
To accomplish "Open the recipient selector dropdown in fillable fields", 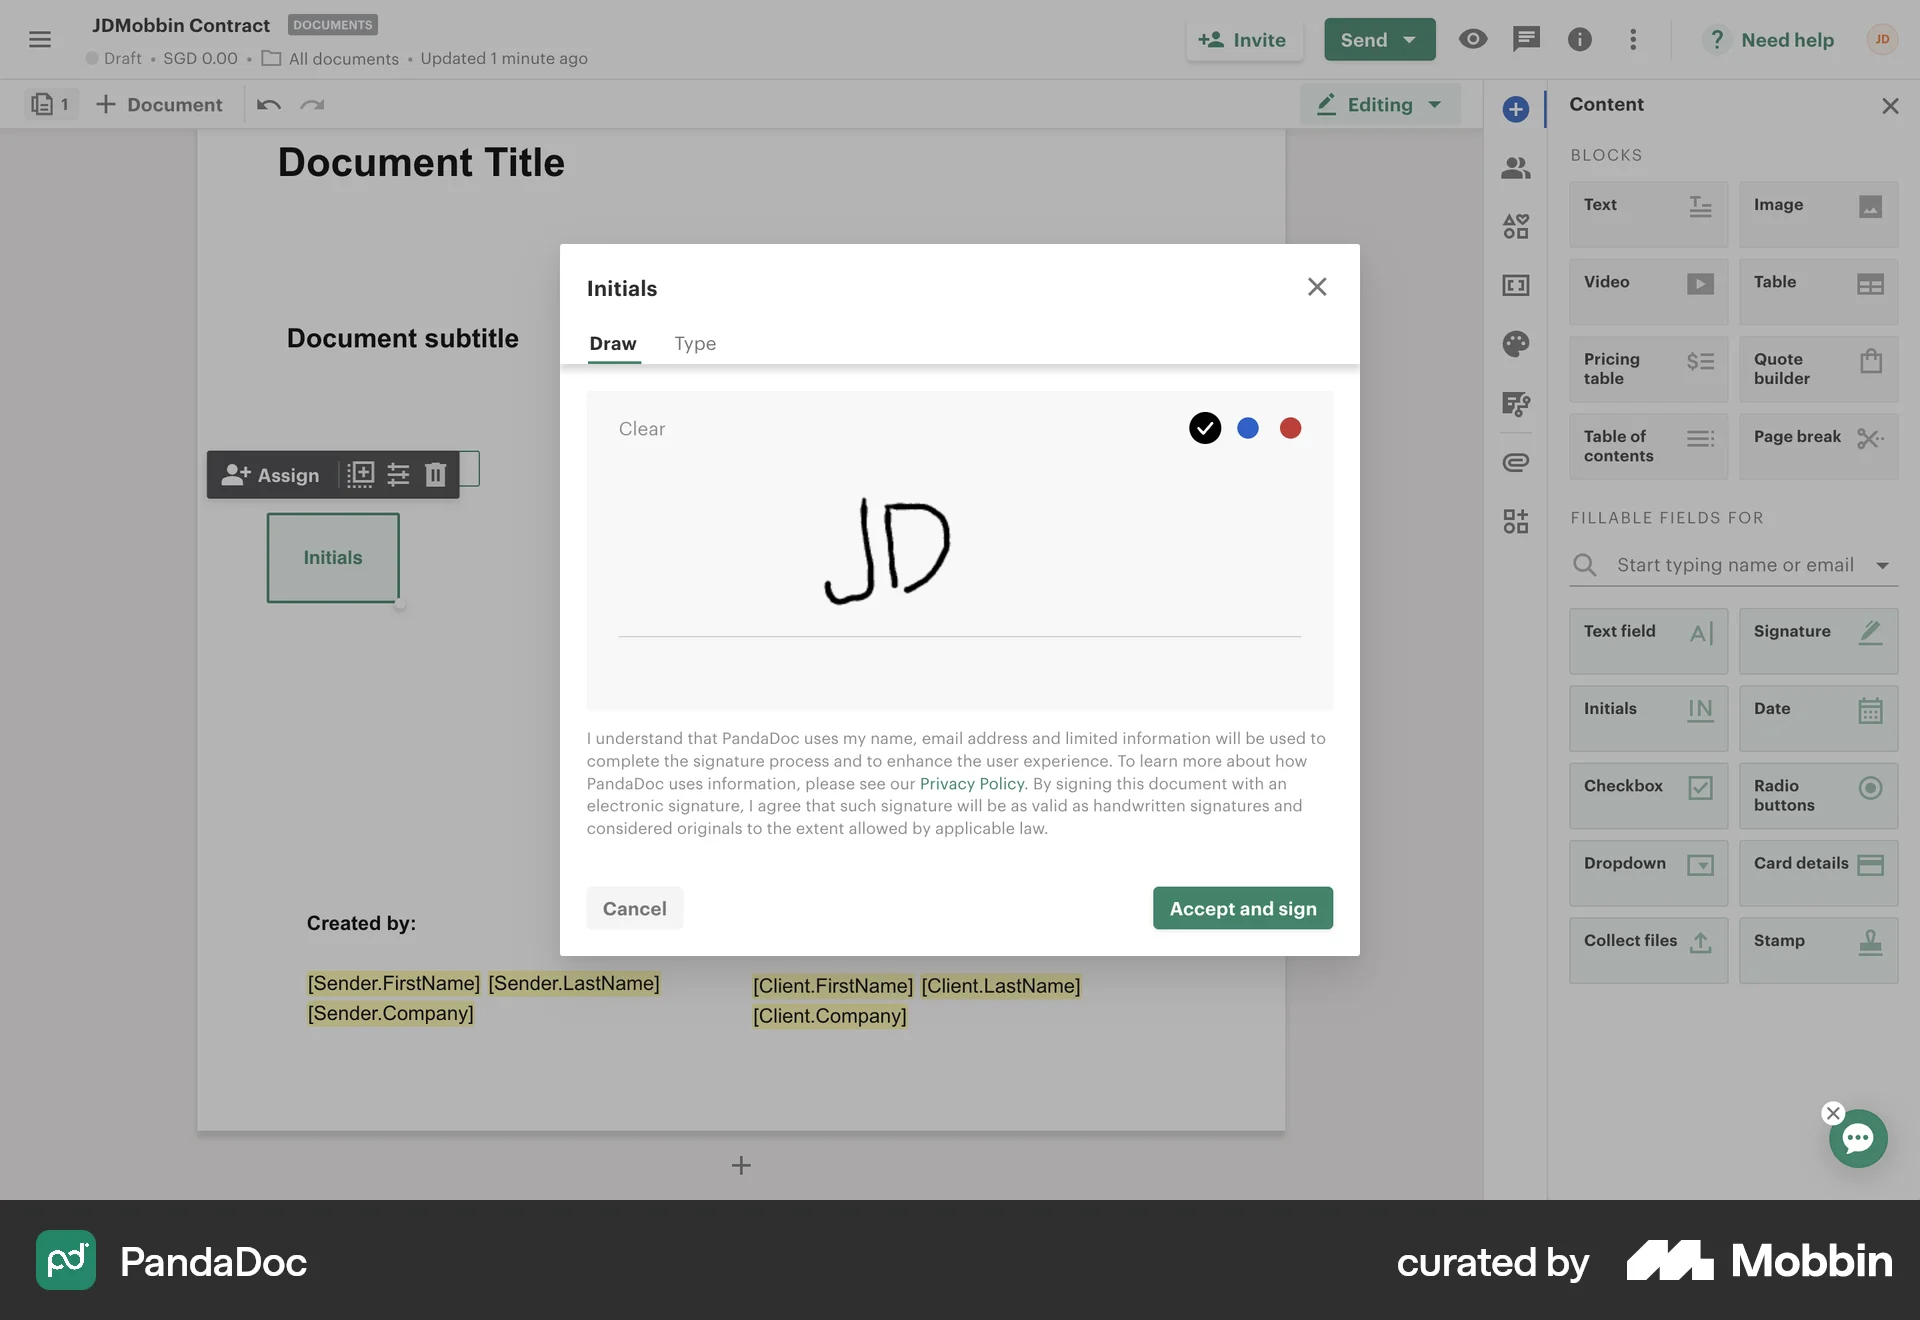I will click(x=1884, y=565).
